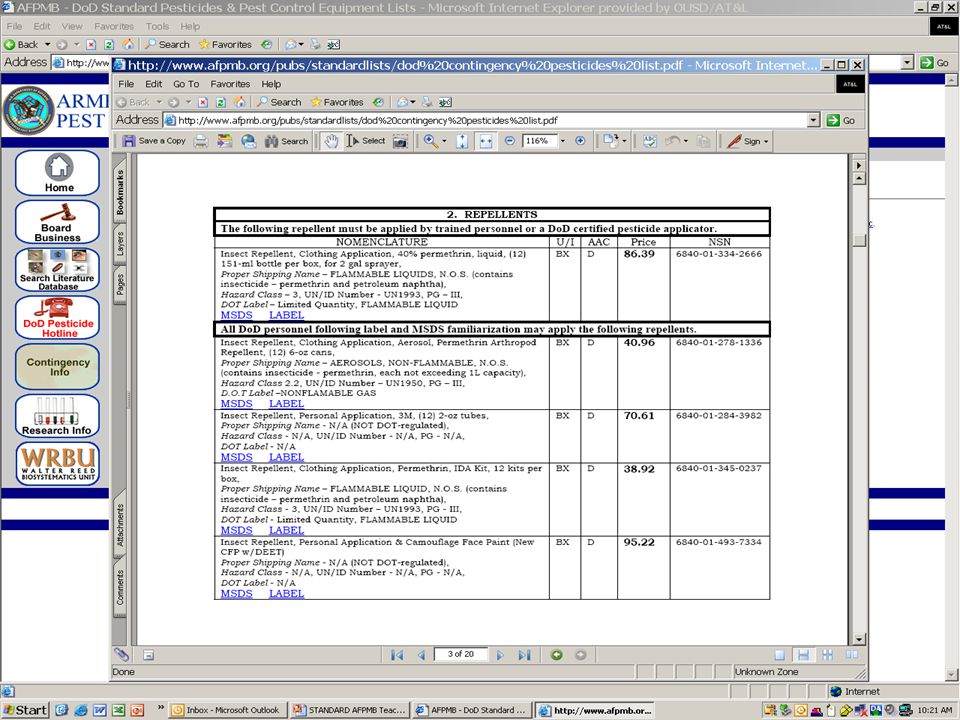960x720 pixels.
Task: Click the green Previous View button
Action: [557, 655]
